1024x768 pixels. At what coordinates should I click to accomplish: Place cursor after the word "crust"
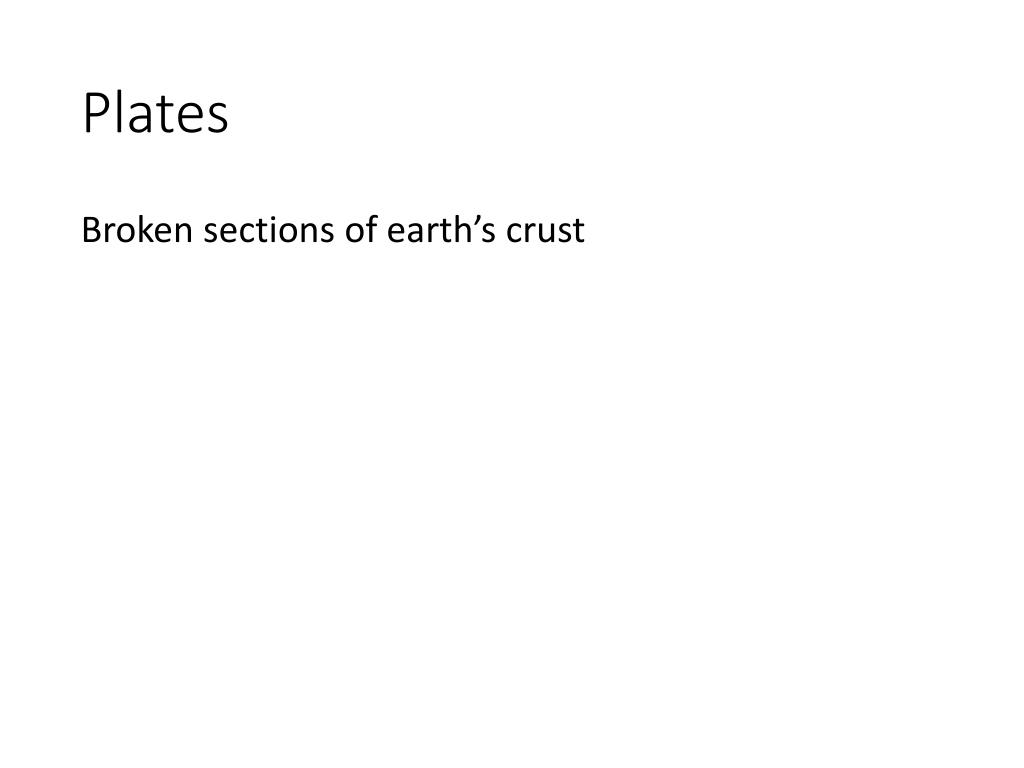click(586, 231)
